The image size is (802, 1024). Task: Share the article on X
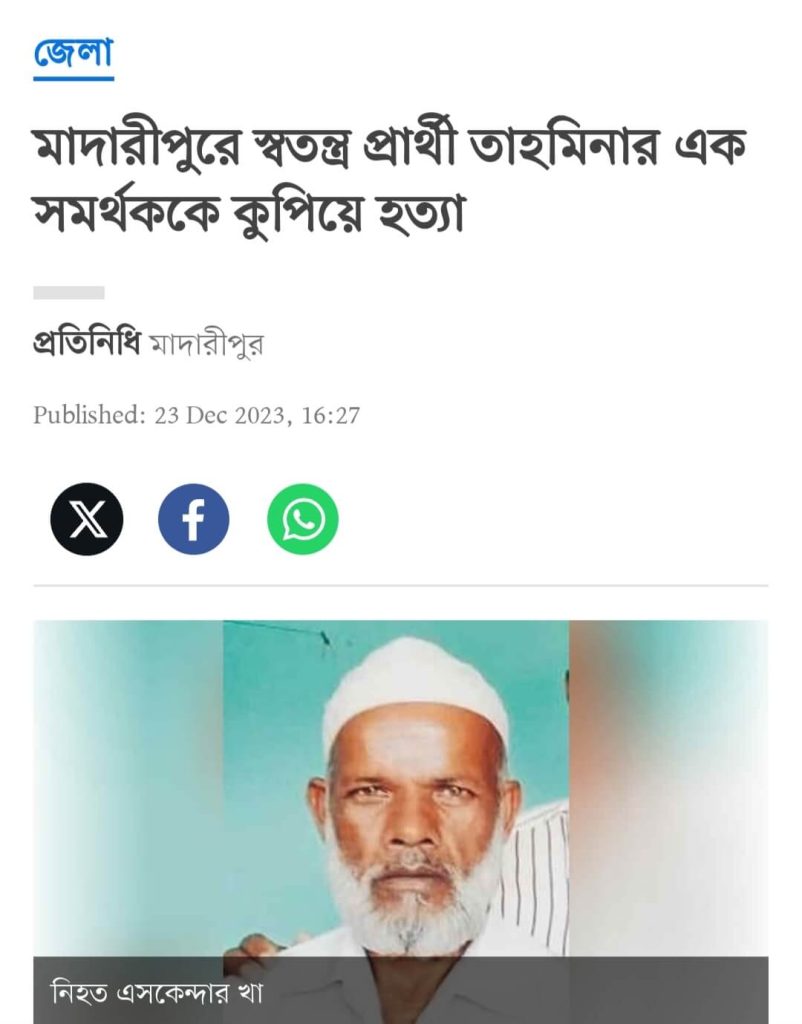click(87, 519)
